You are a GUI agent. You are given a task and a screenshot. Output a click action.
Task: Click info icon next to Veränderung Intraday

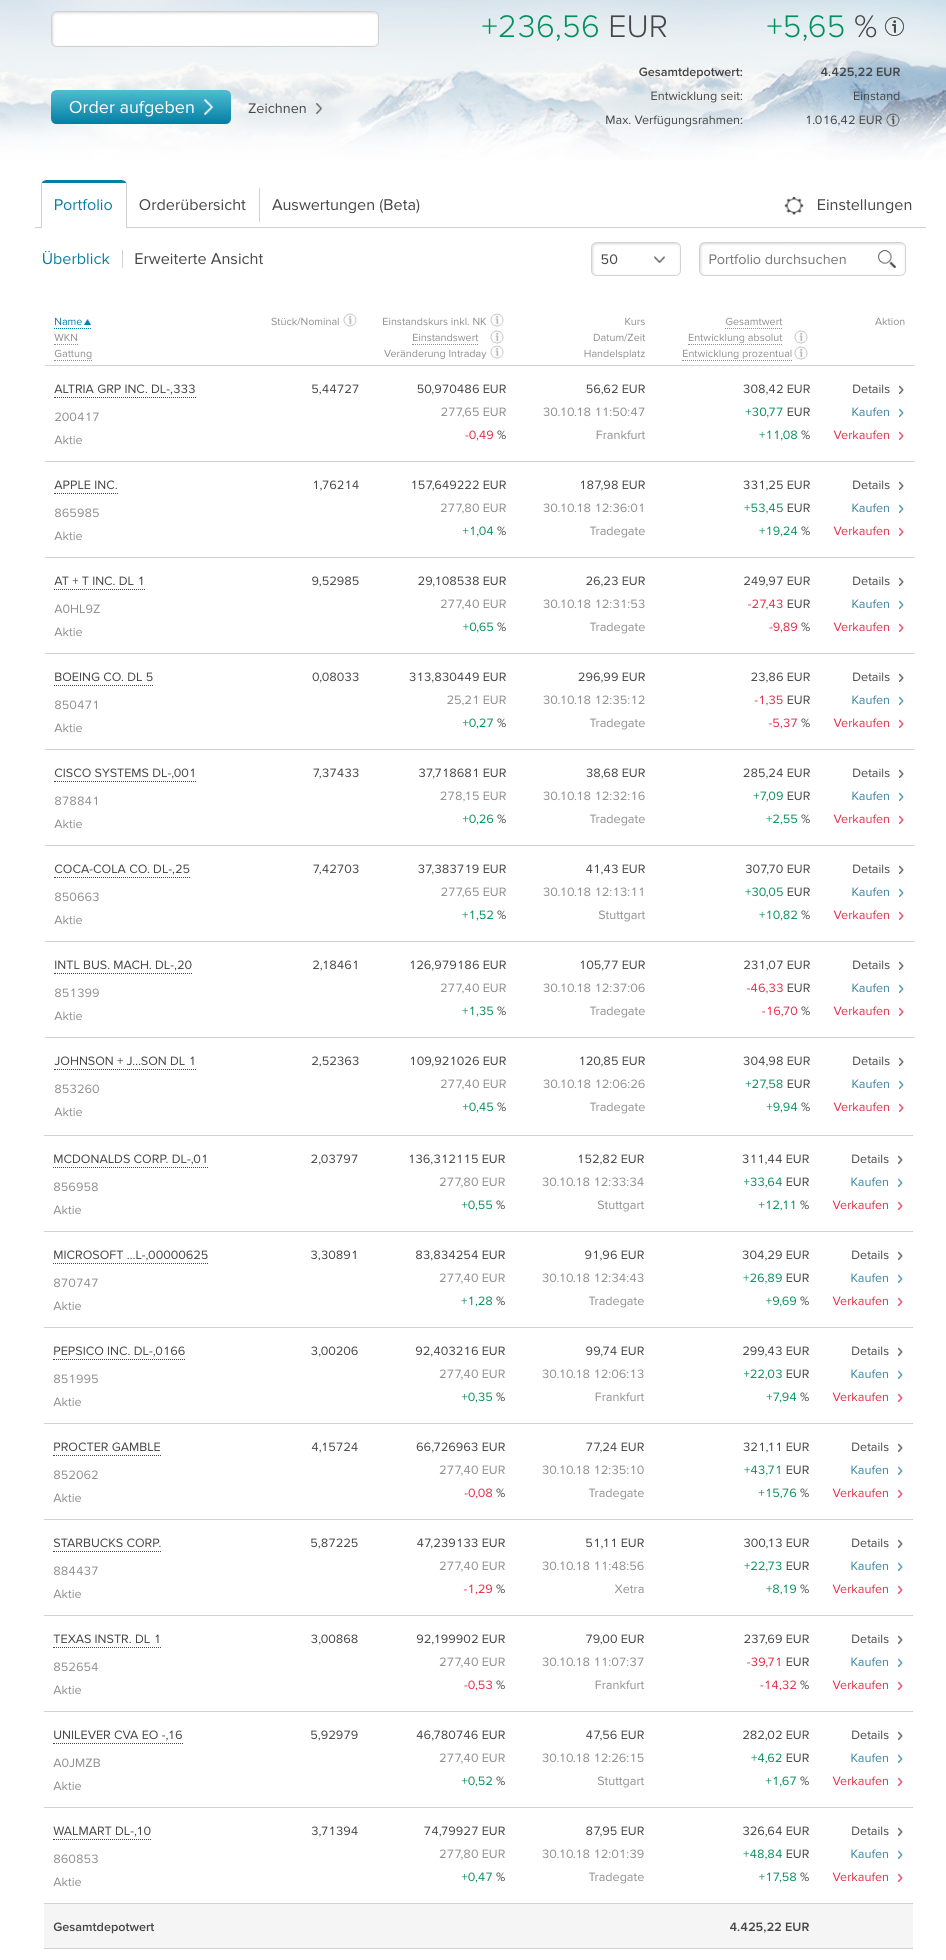[497, 353]
